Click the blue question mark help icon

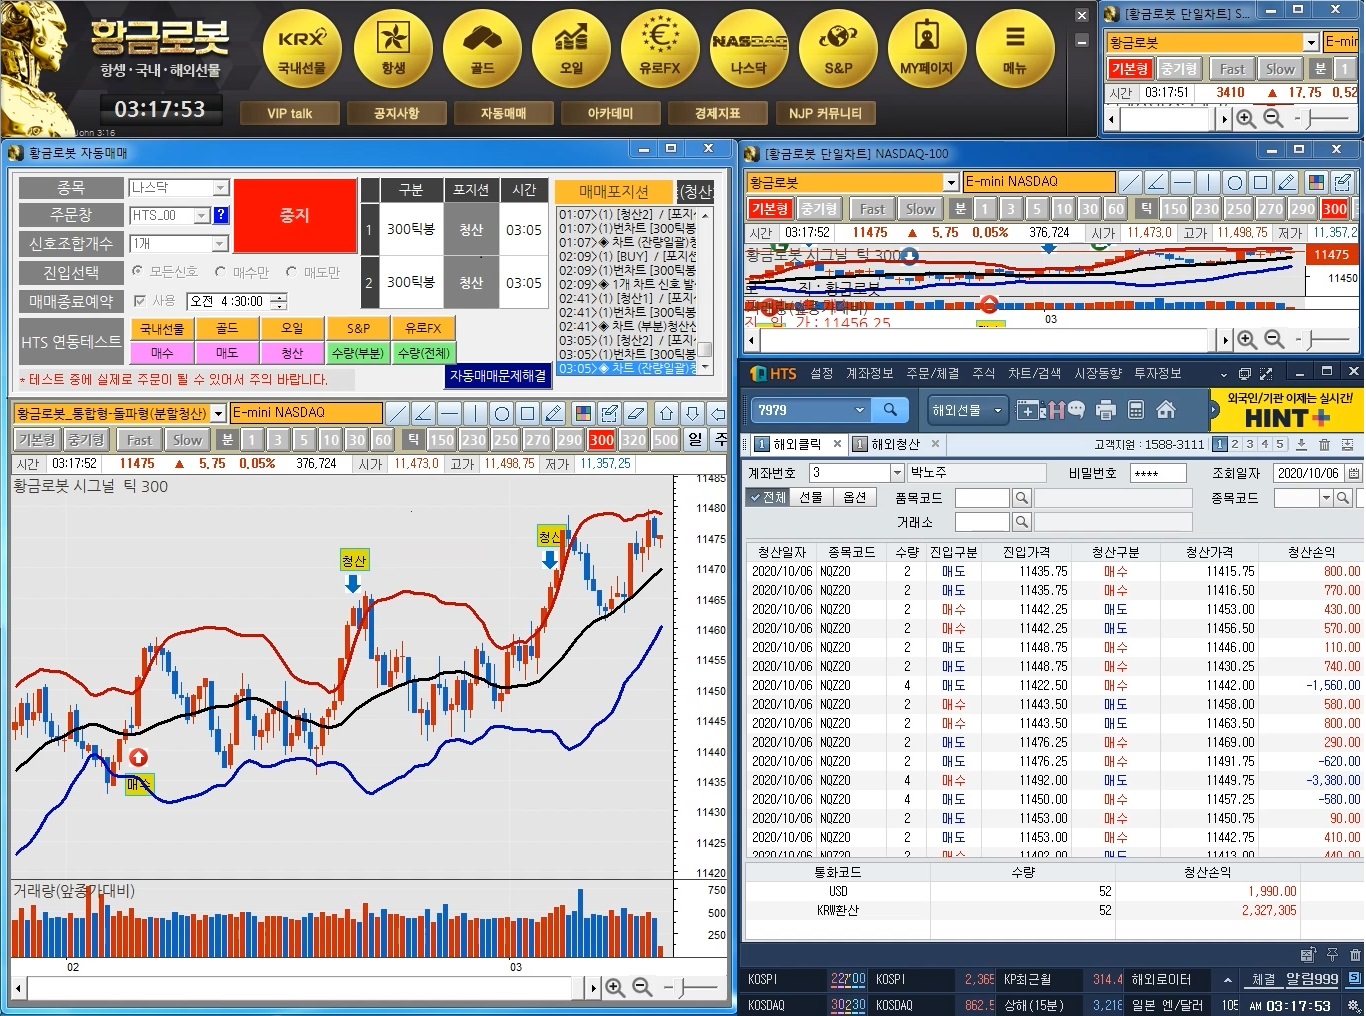[x=221, y=215]
